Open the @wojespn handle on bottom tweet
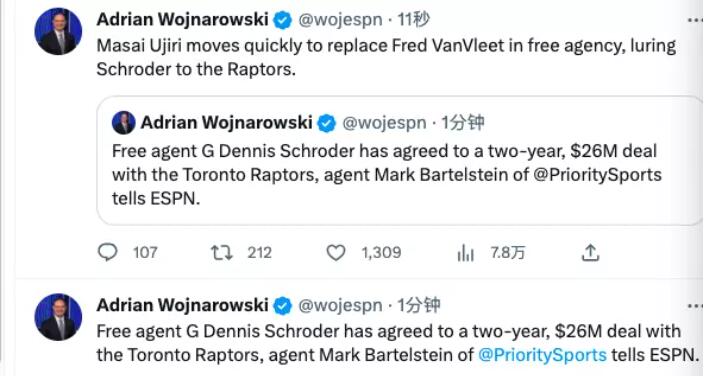The height and width of the screenshot is (376, 706). click(340, 306)
